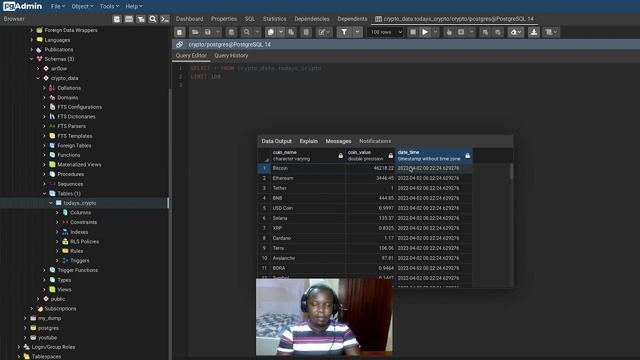Expand the Login/Group Roles node
The image size is (640, 360).
click(19, 347)
